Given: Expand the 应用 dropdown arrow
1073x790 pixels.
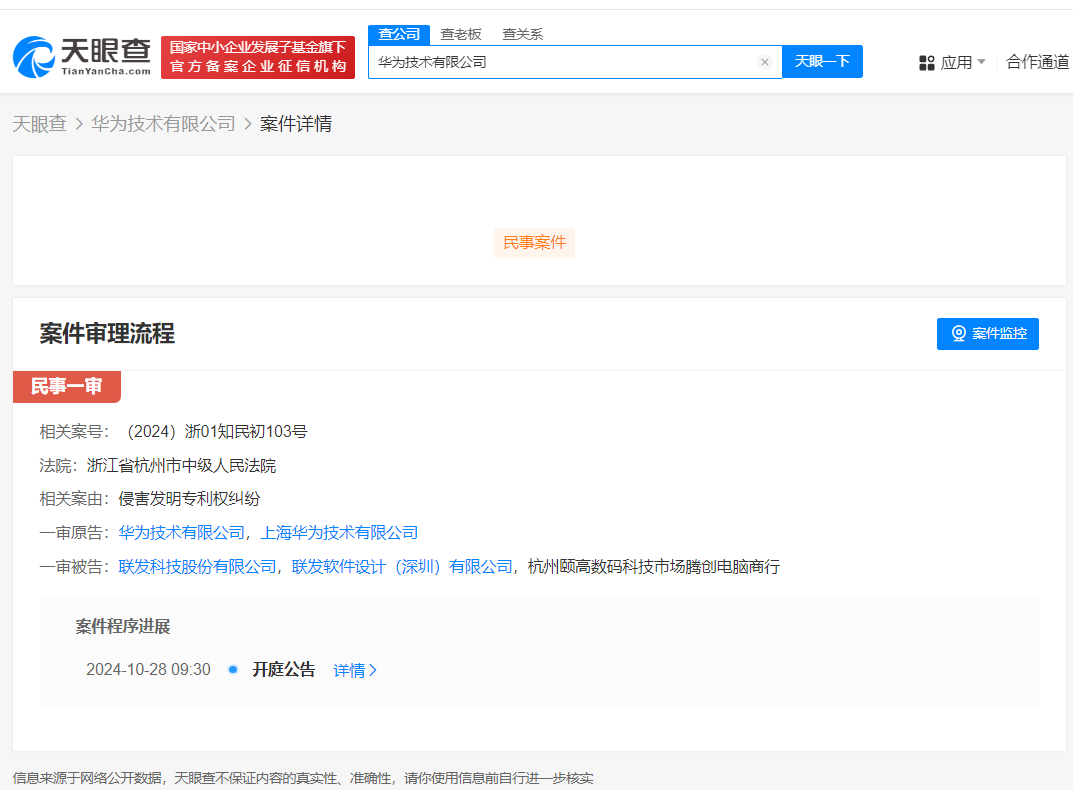Looking at the screenshot, I should (x=981, y=62).
